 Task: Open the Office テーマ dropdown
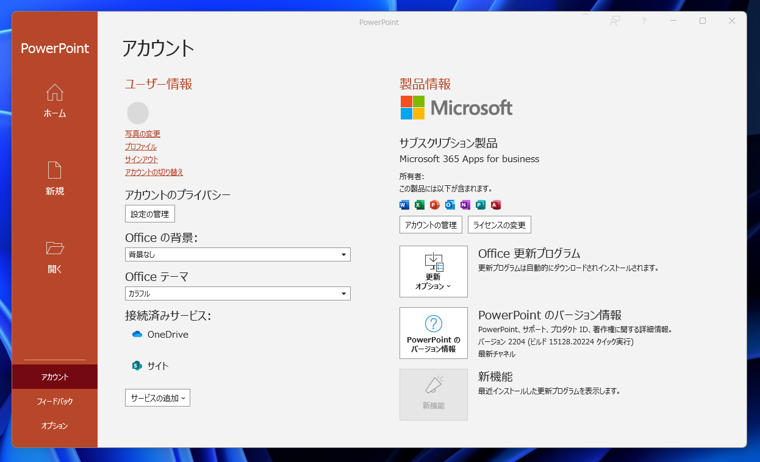pyautogui.click(x=238, y=293)
